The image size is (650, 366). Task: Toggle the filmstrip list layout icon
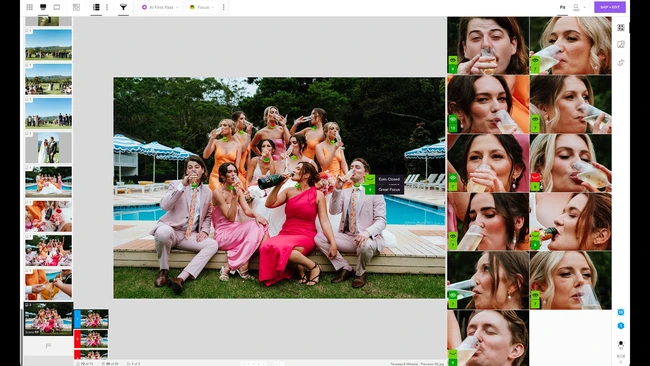(x=96, y=7)
